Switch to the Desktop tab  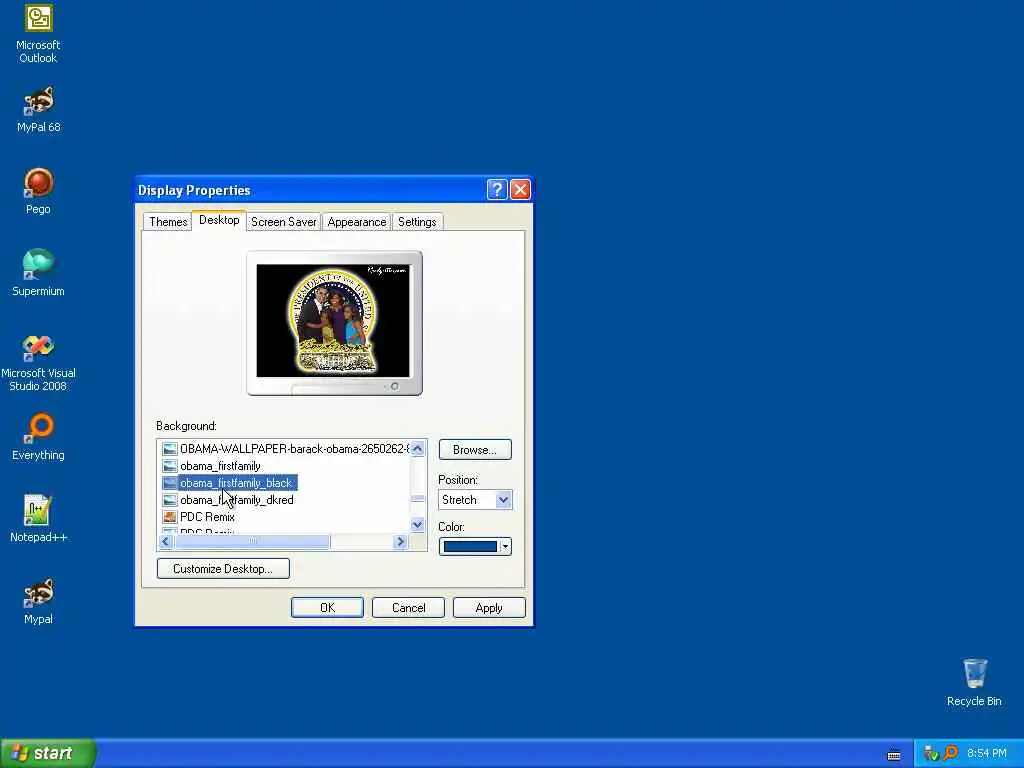point(219,220)
